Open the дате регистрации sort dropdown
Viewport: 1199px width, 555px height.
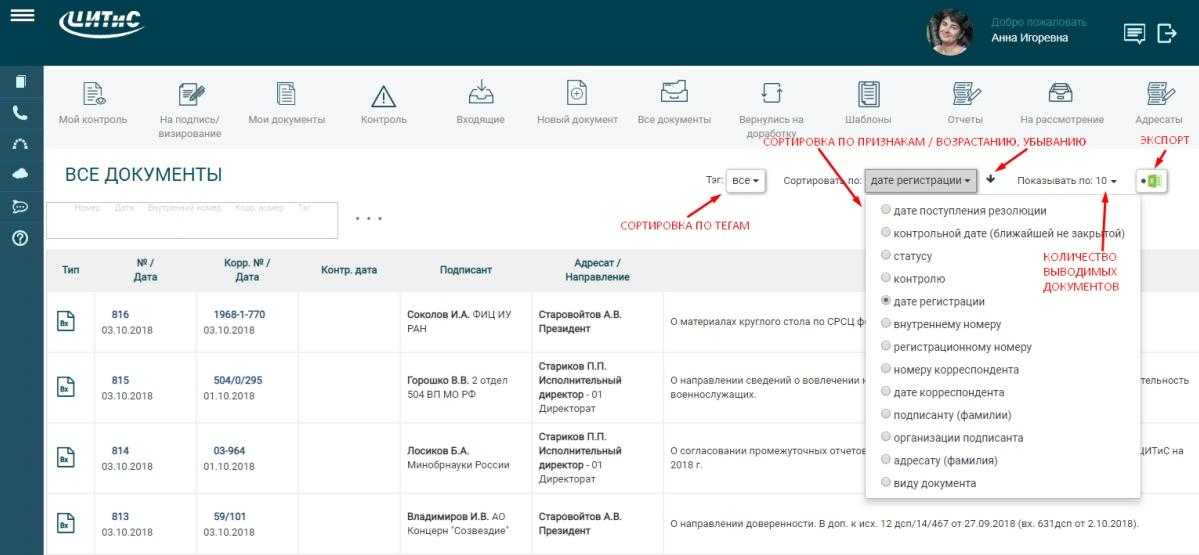(x=920, y=181)
